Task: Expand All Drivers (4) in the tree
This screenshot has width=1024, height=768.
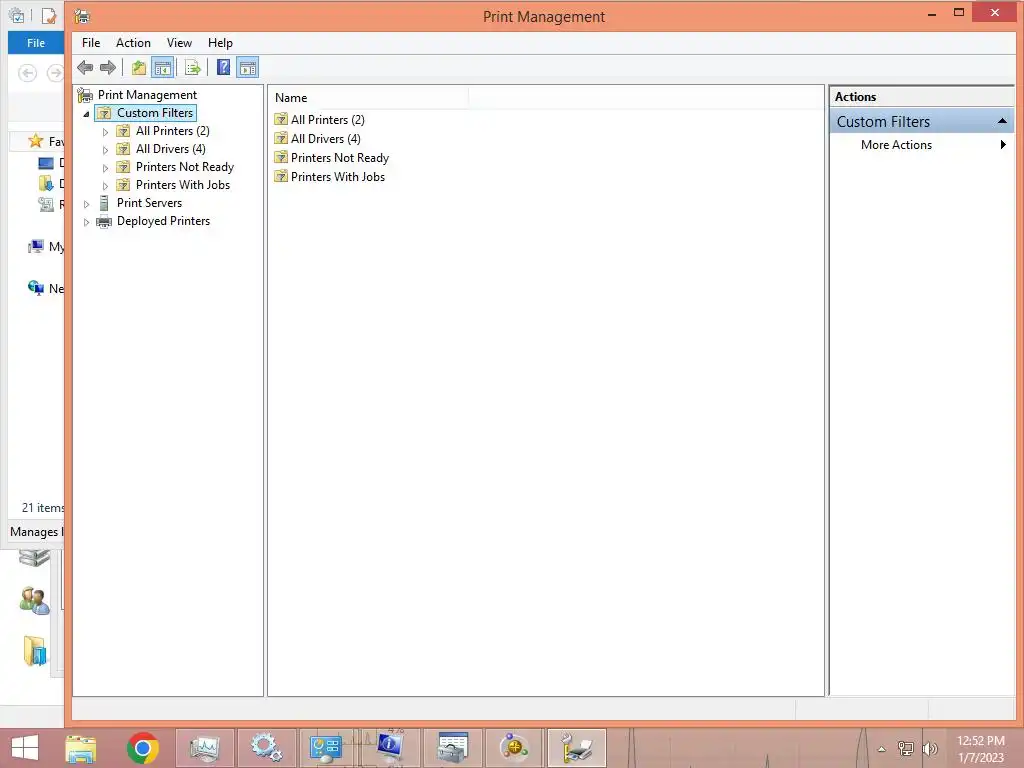Action: pyautogui.click(x=105, y=150)
